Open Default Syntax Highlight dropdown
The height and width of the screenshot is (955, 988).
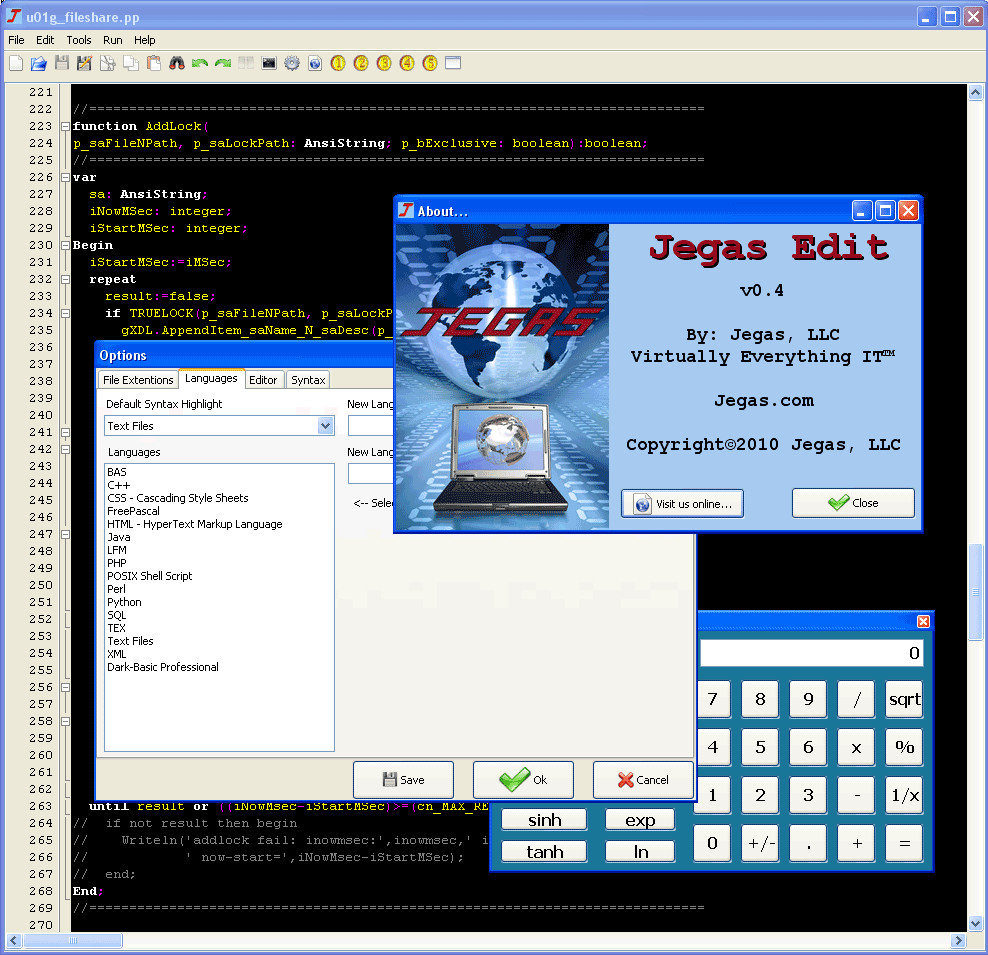[325, 426]
